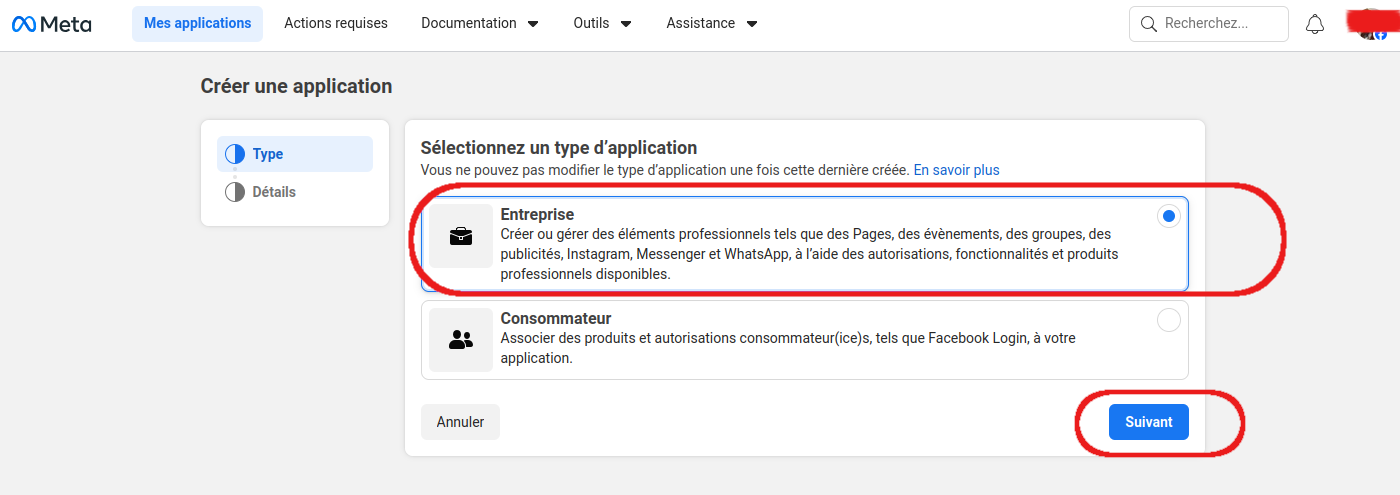1400x495 pixels.
Task: Open the notifications bell
Action: click(x=1315, y=24)
